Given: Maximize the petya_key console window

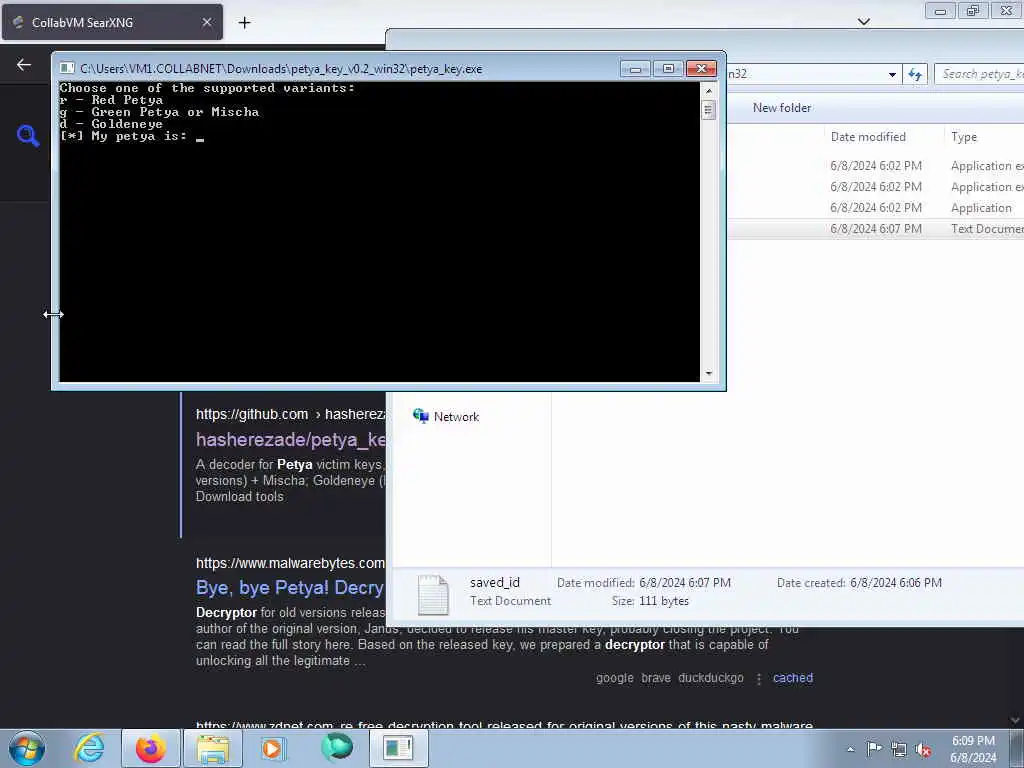Looking at the screenshot, I should [668, 69].
